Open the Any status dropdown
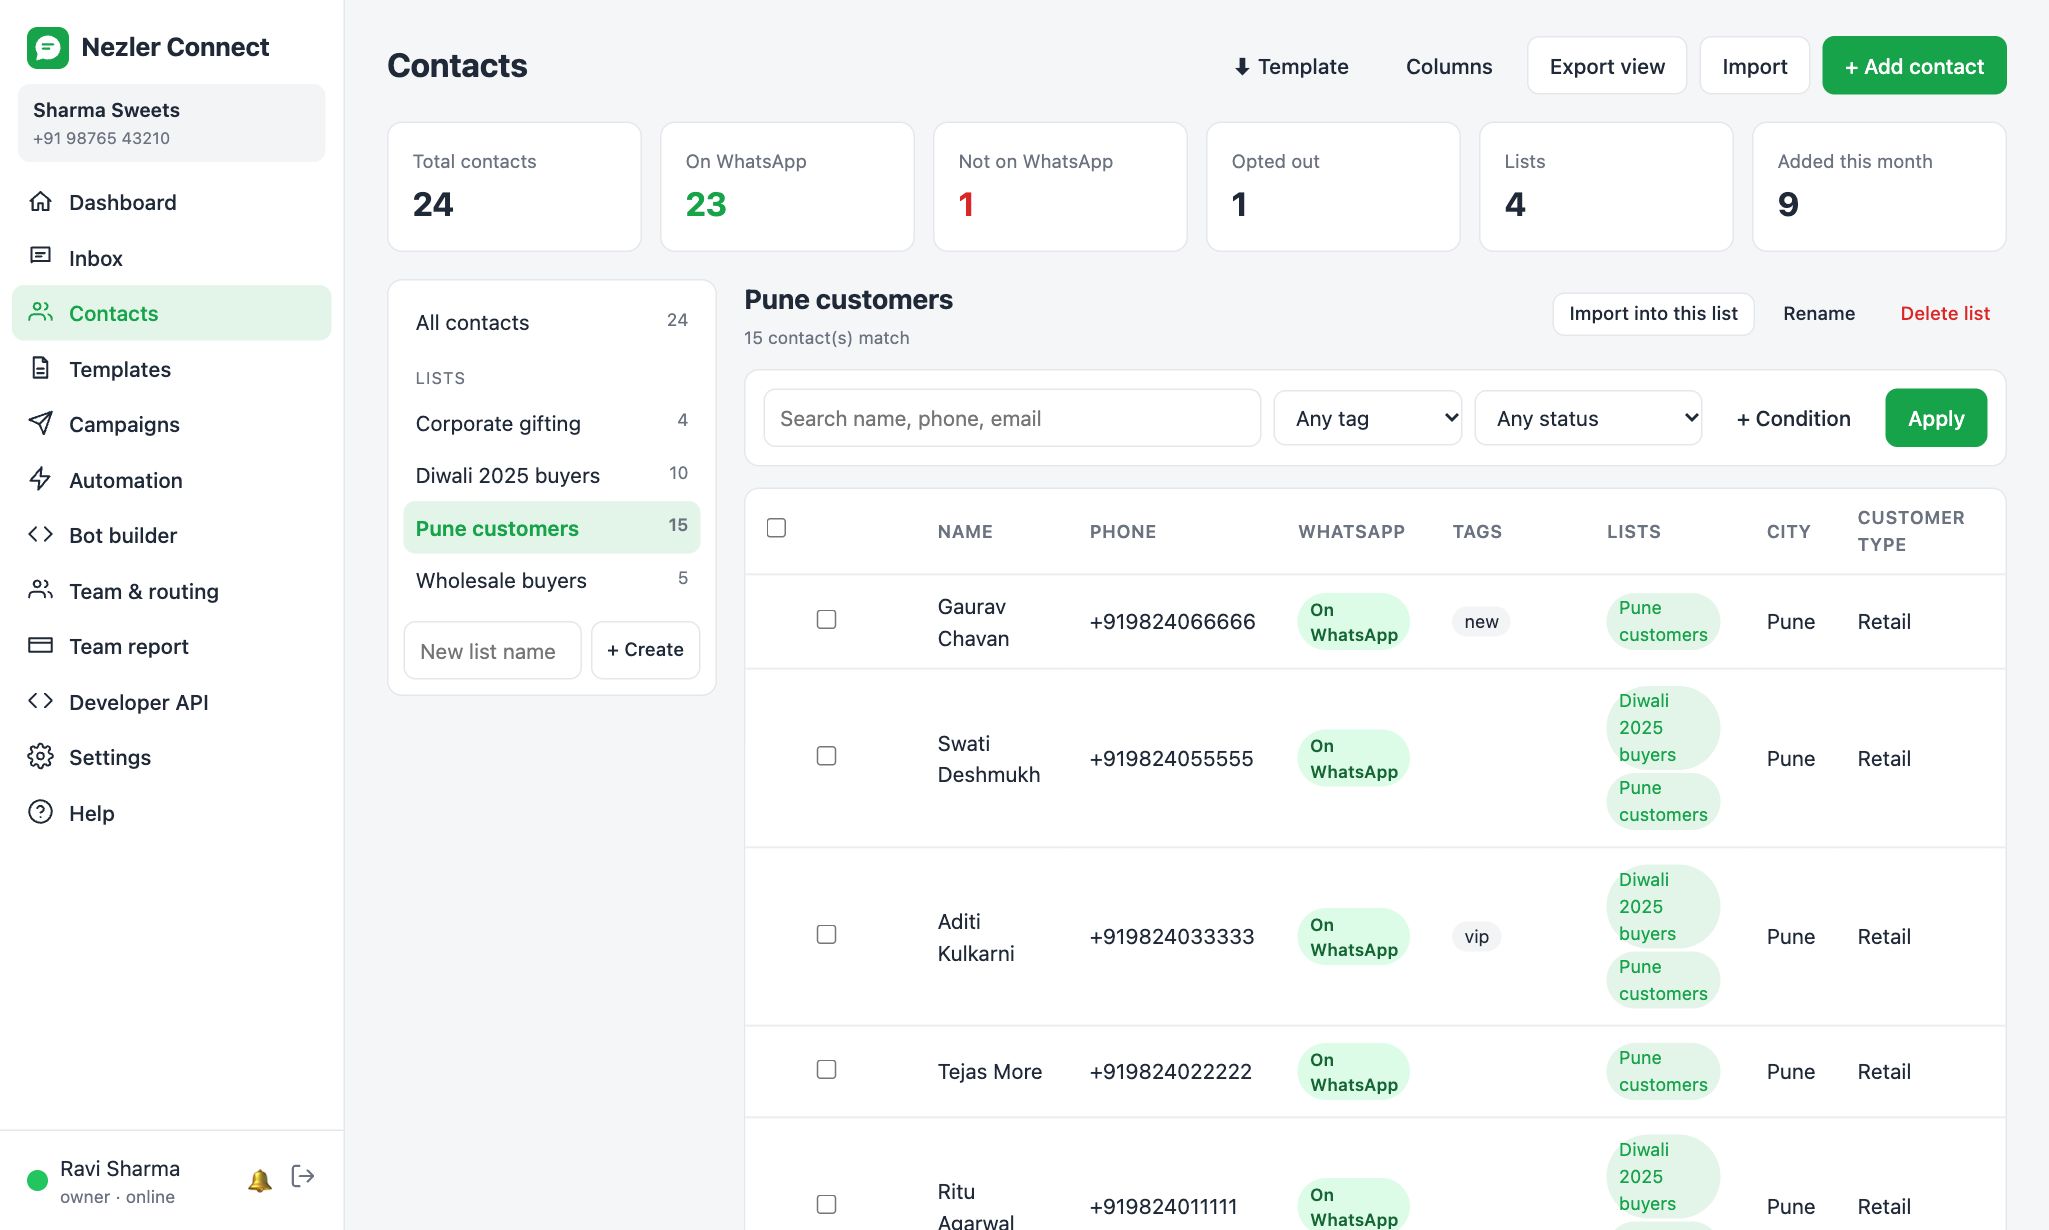 pos(1588,418)
